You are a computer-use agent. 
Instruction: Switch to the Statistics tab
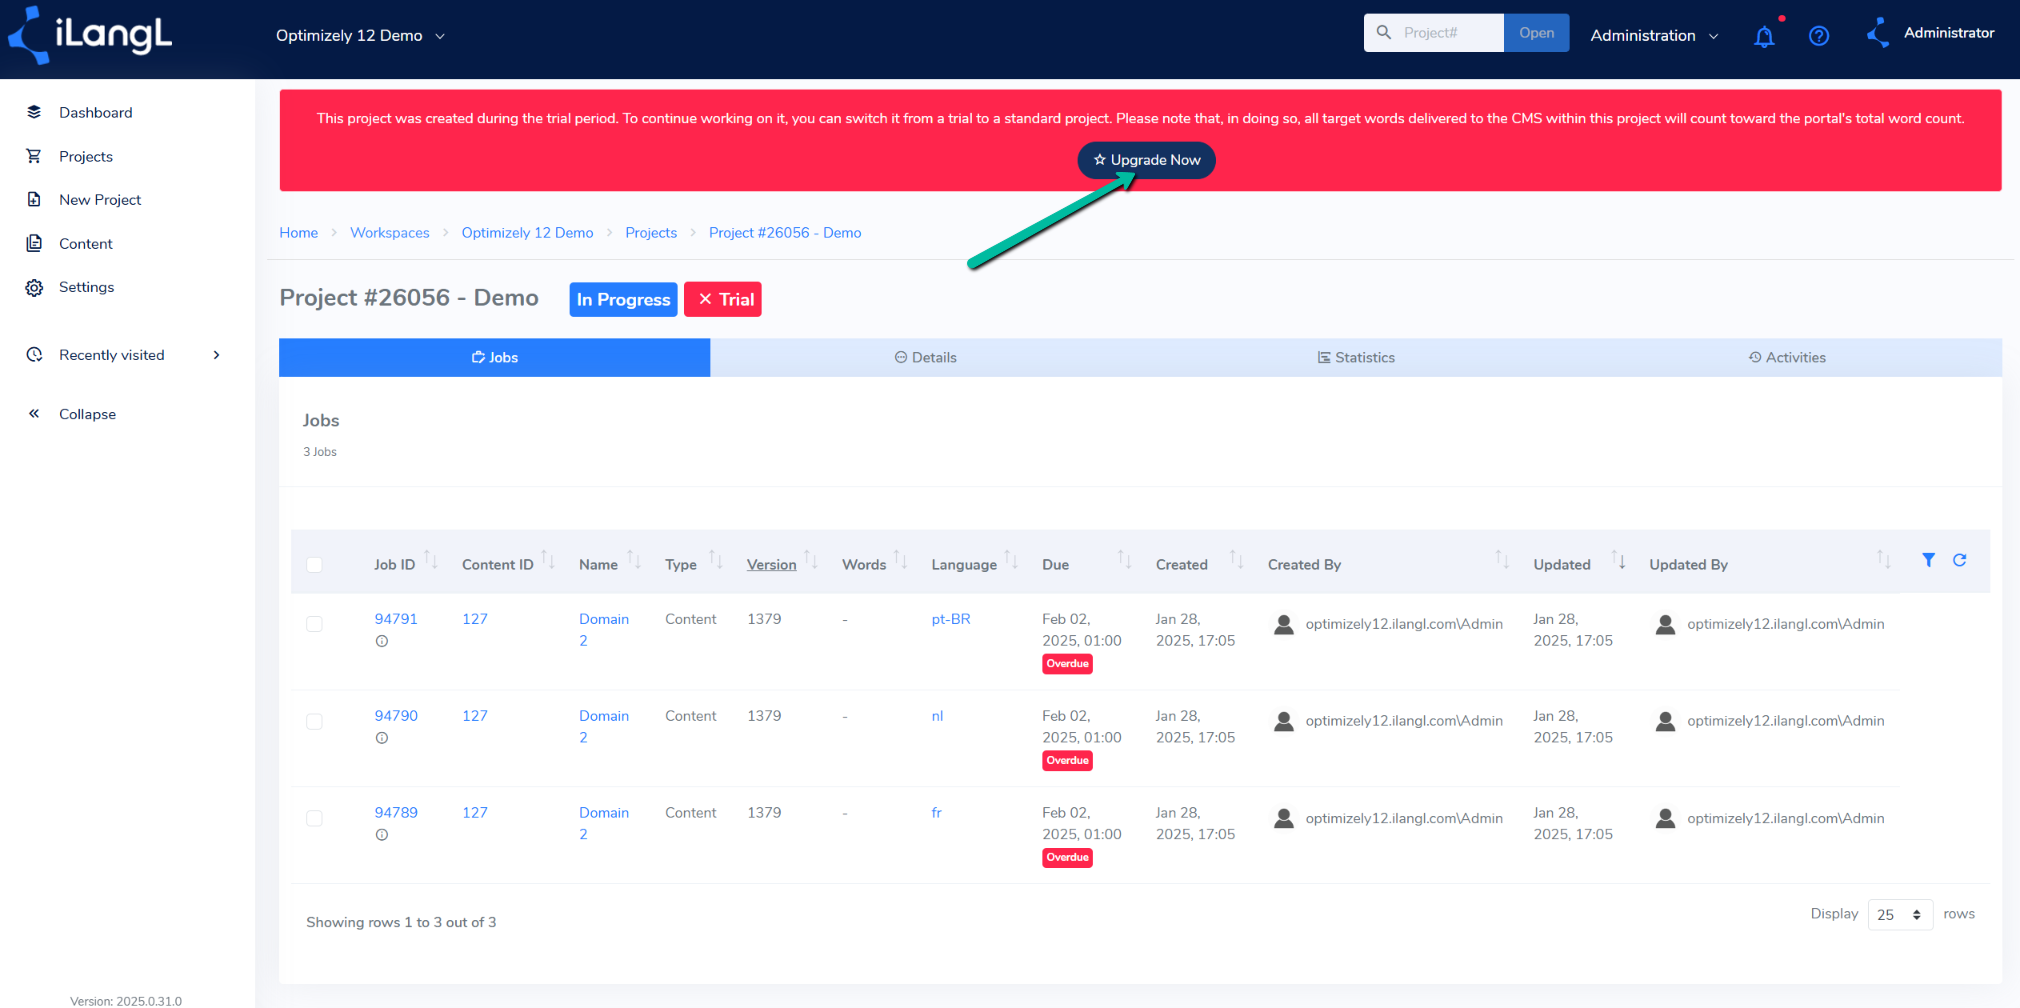pos(1356,357)
